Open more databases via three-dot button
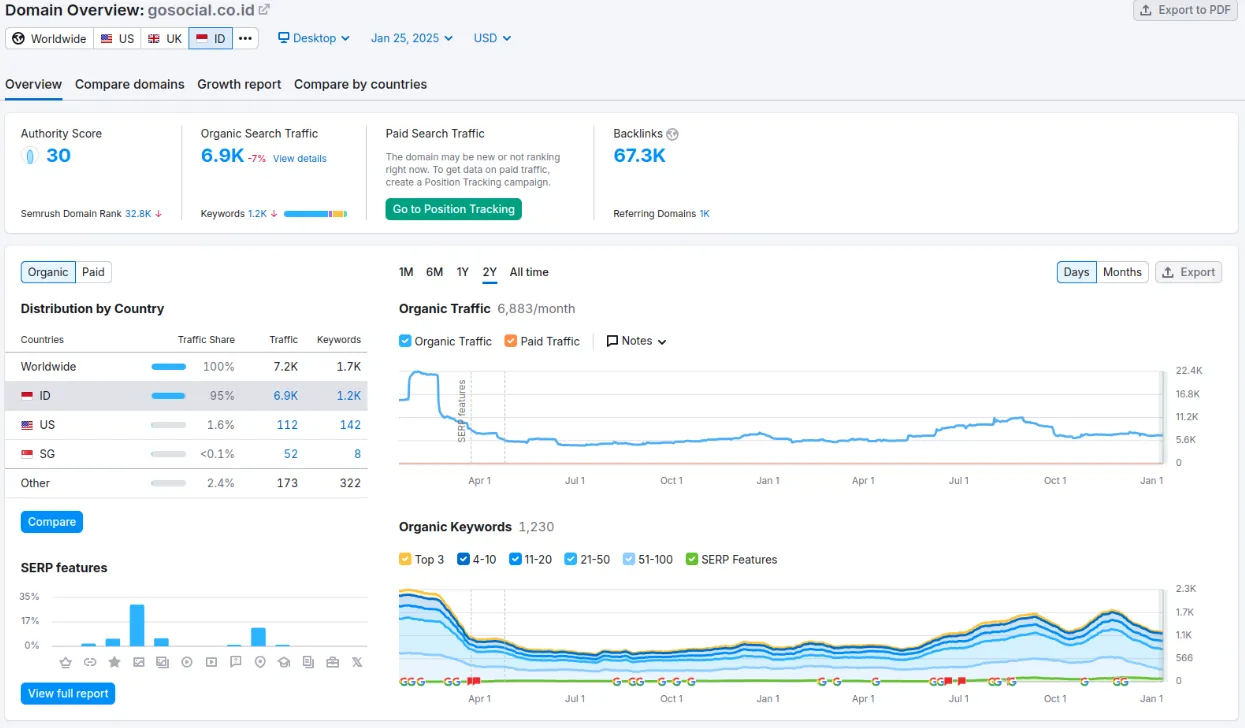Screen dimensions: 1245x728 click(246, 39)
